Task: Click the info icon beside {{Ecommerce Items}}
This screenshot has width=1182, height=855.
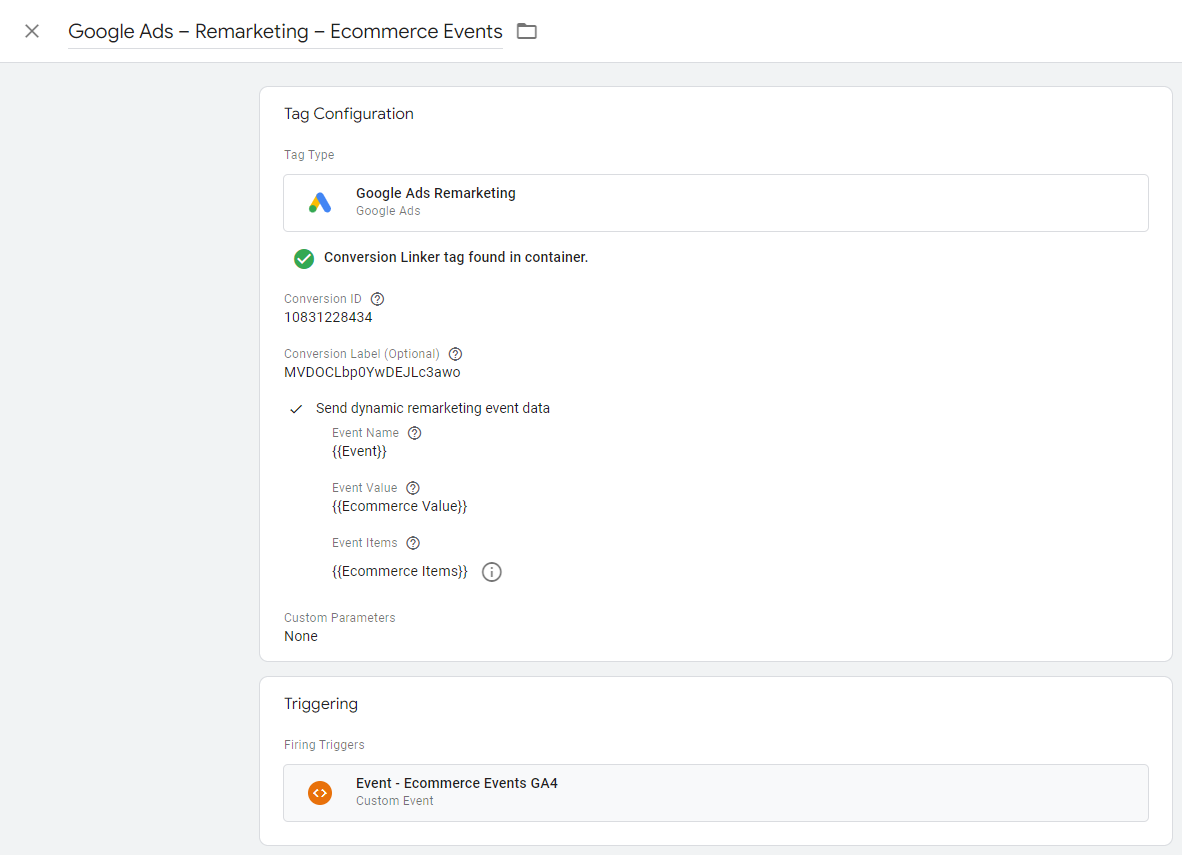Action: (x=491, y=572)
